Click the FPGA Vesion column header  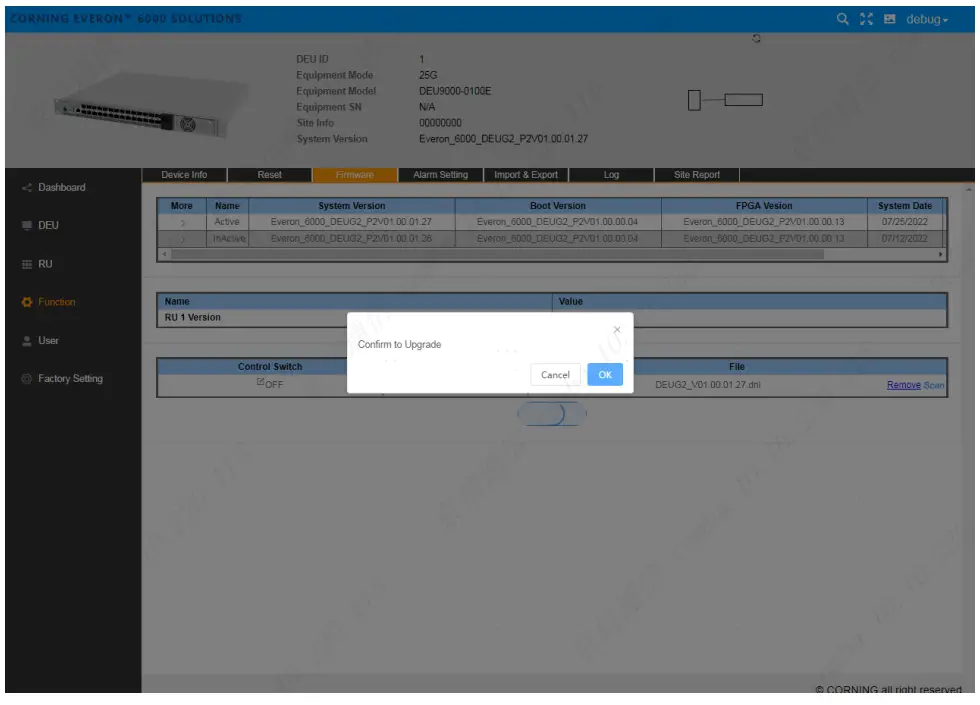(x=764, y=206)
